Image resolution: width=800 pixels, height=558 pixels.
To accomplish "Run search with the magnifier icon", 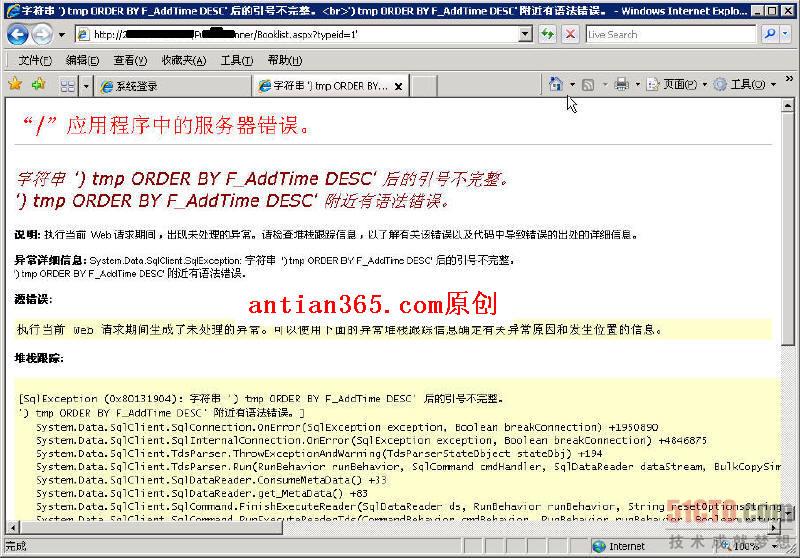I will tap(769, 35).
